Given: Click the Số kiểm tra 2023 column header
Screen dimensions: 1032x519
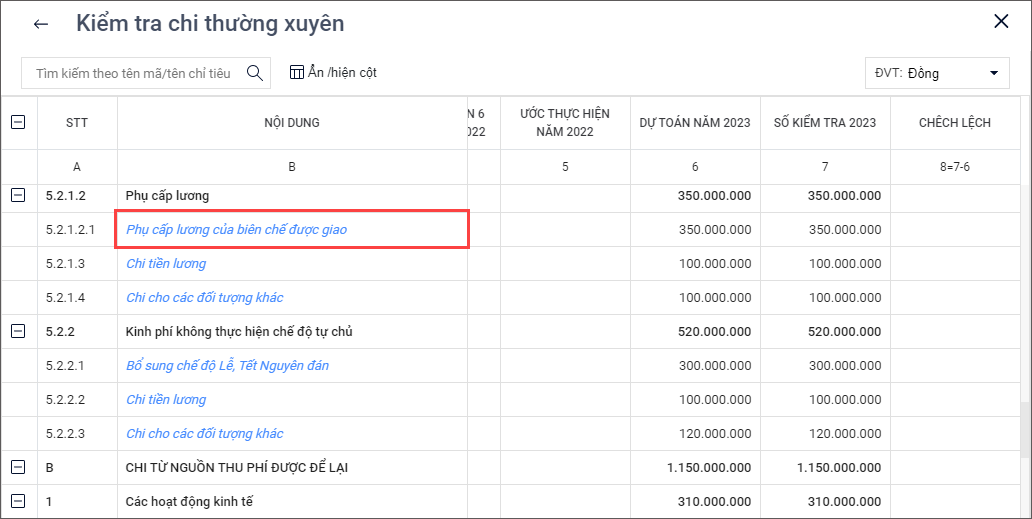Looking at the screenshot, I should point(825,123).
